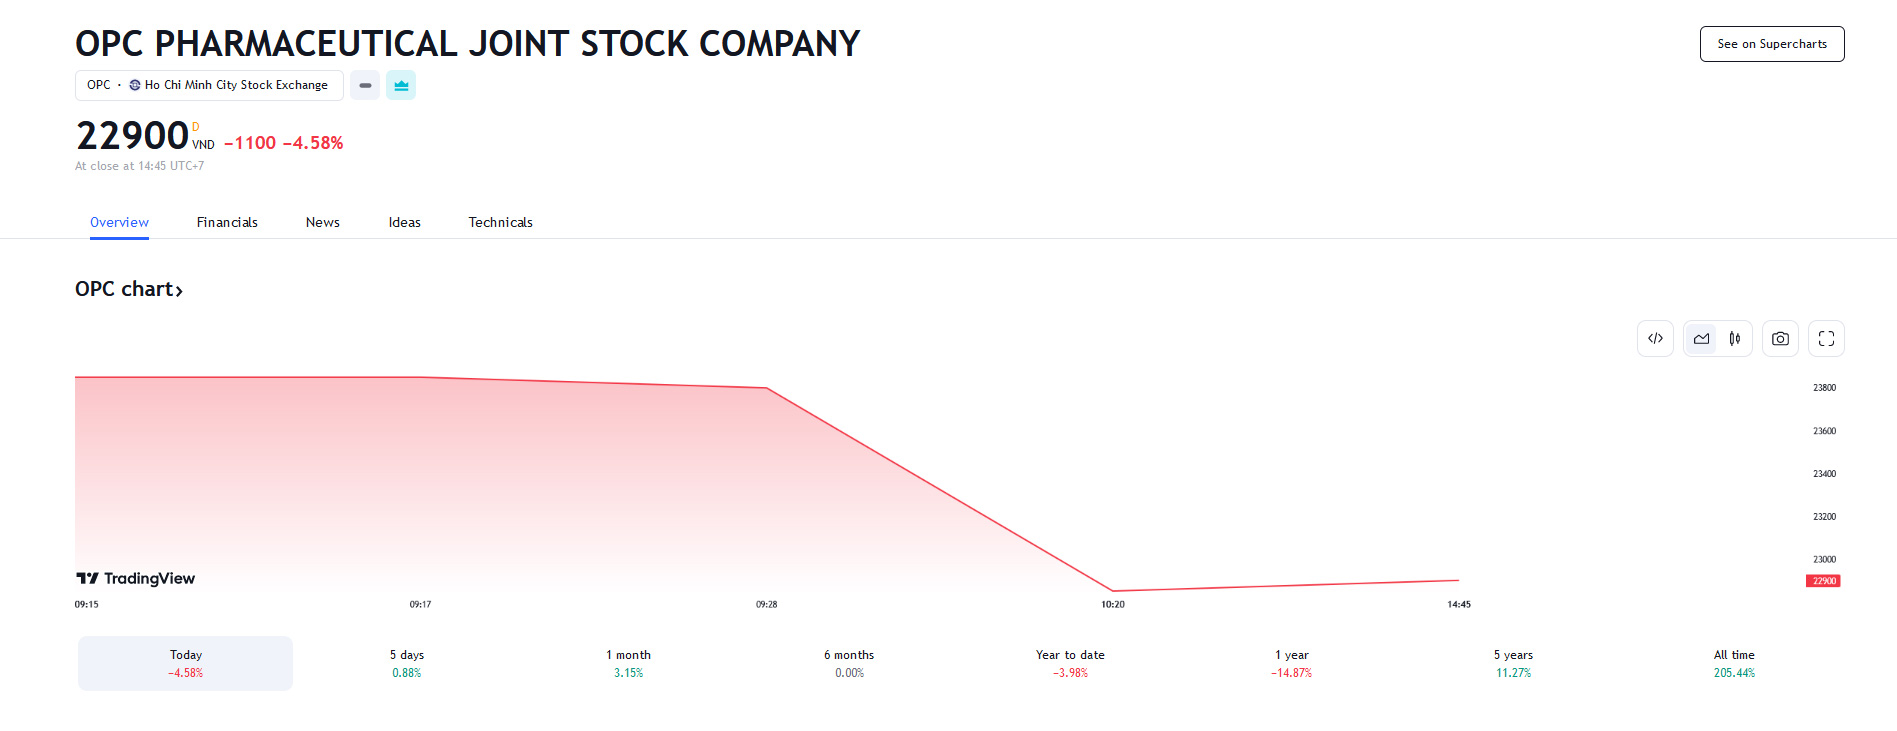Screen dimensions: 1897x731
Task: Click the orange delayed data 'D' indicator
Action: point(196,127)
